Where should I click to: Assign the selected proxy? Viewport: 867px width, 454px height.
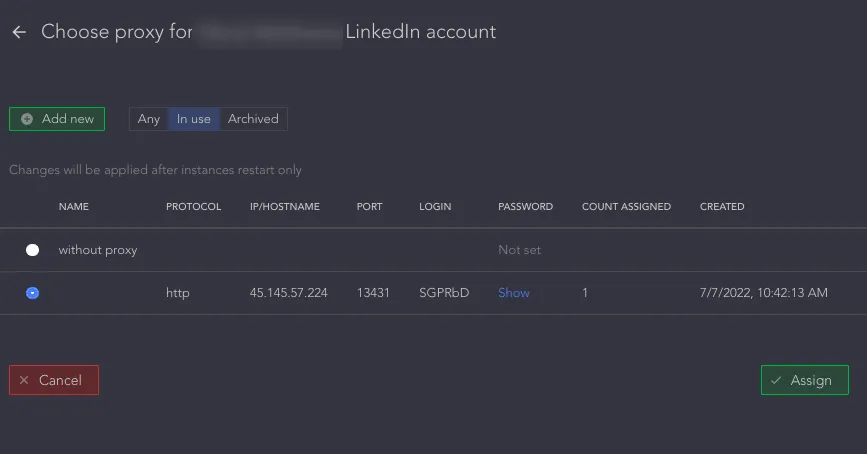(x=805, y=380)
